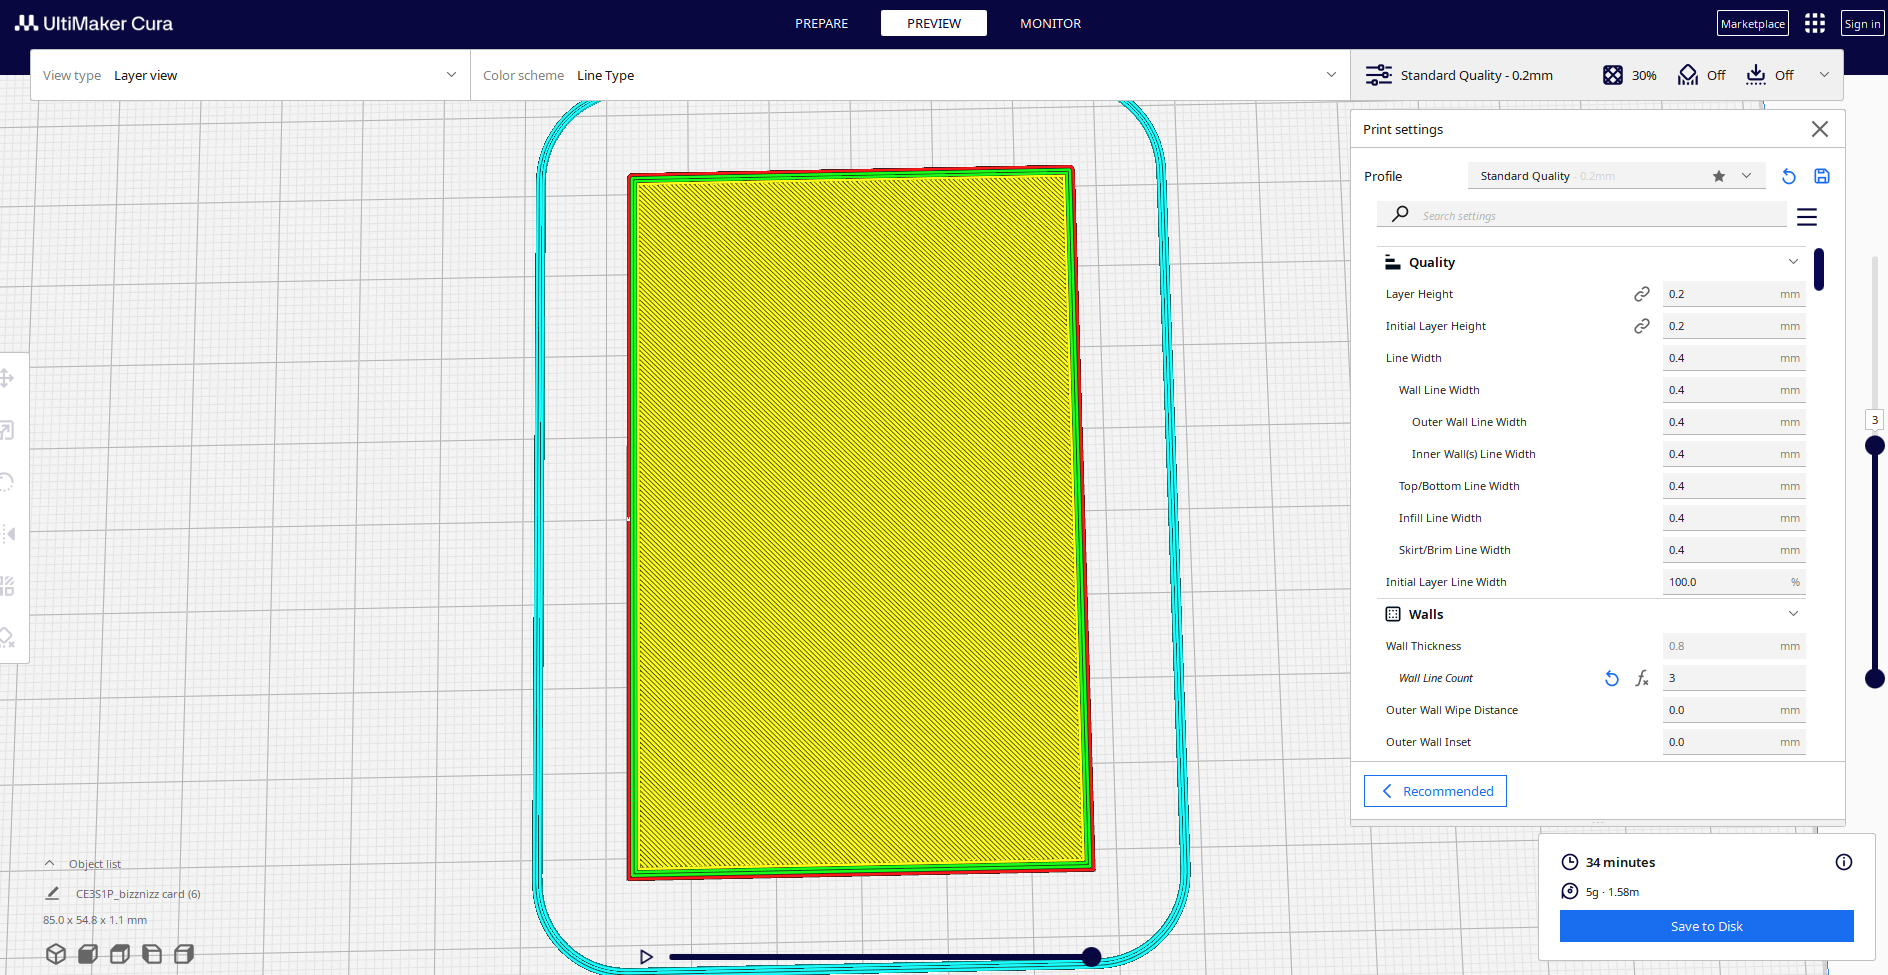
Task: Click the top handle of layer slider
Action: [1875, 445]
